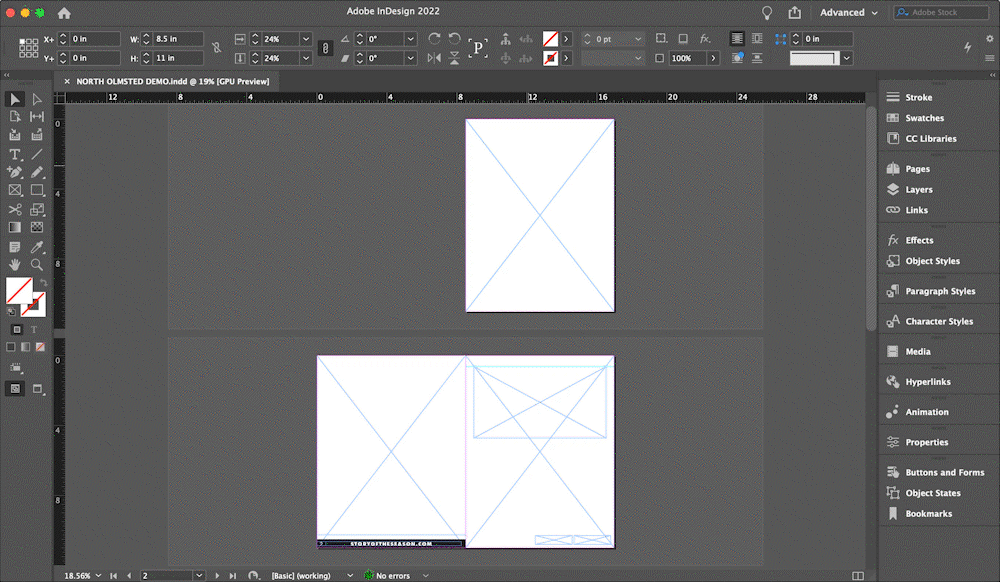Select the Rectangle Frame tool
The image size is (1000, 582).
coord(15,190)
